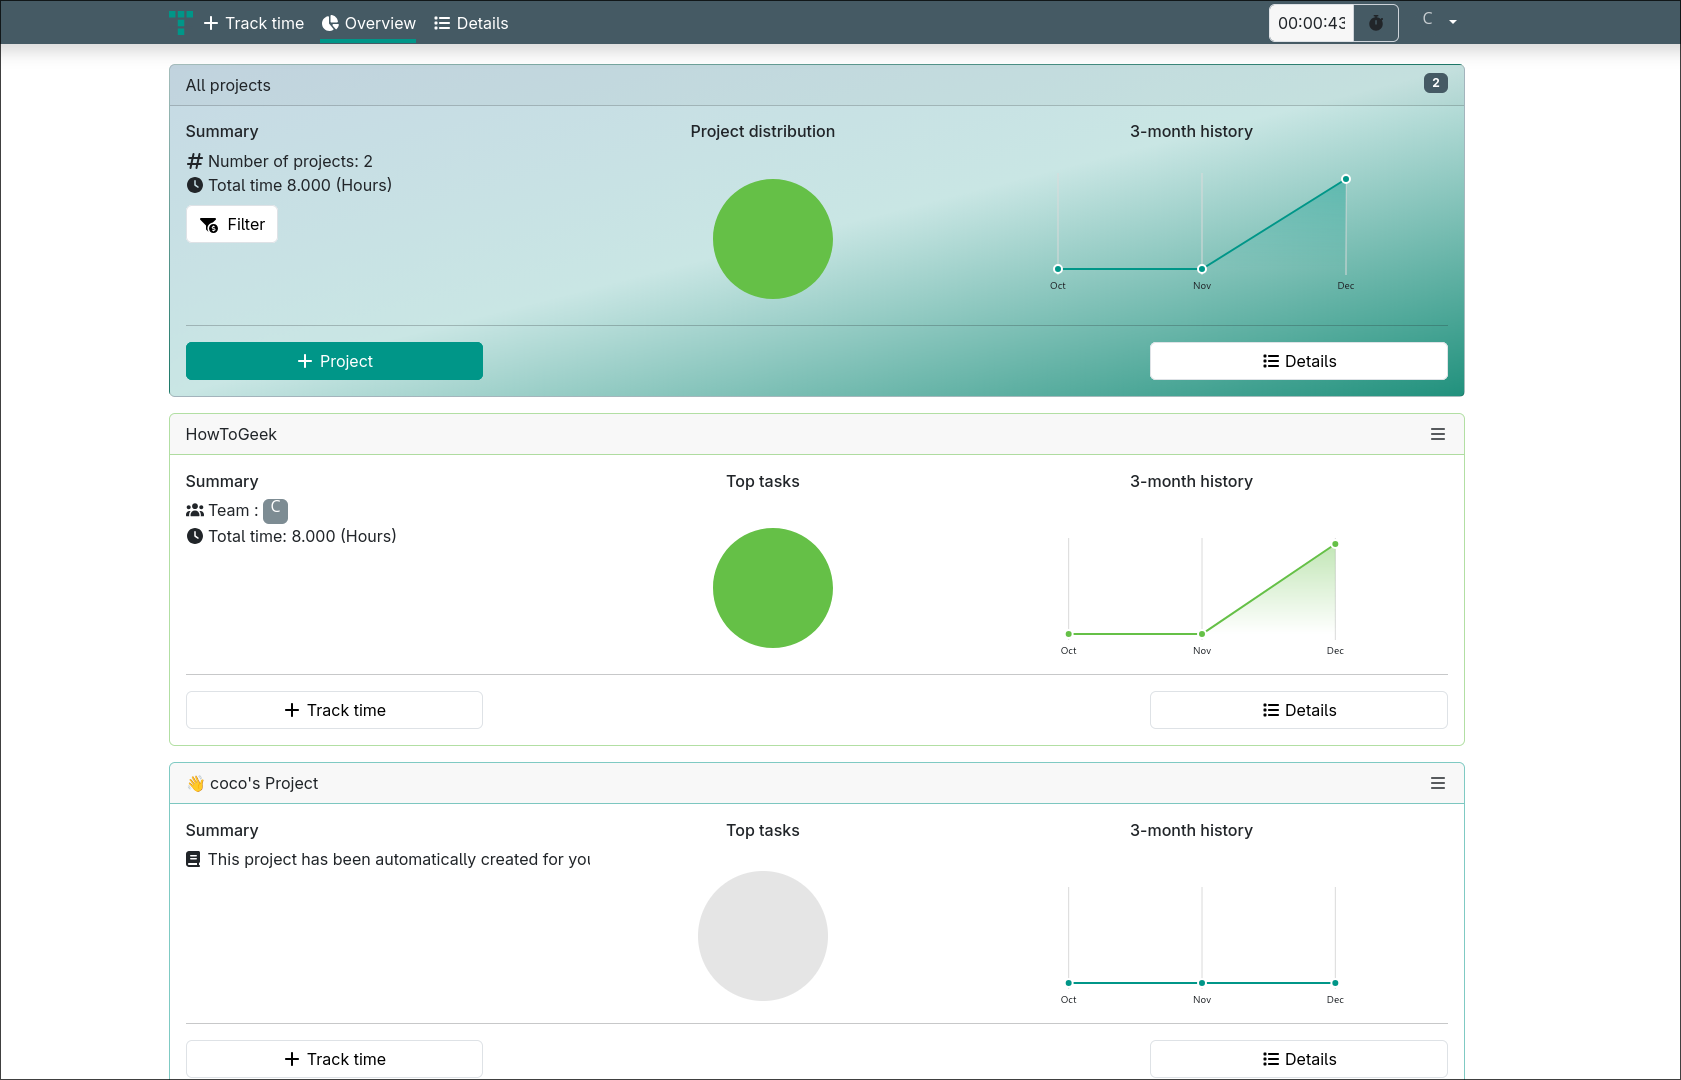1681x1080 pixels.
Task: Click the green project distribution pie chart
Action: click(x=772, y=239)
